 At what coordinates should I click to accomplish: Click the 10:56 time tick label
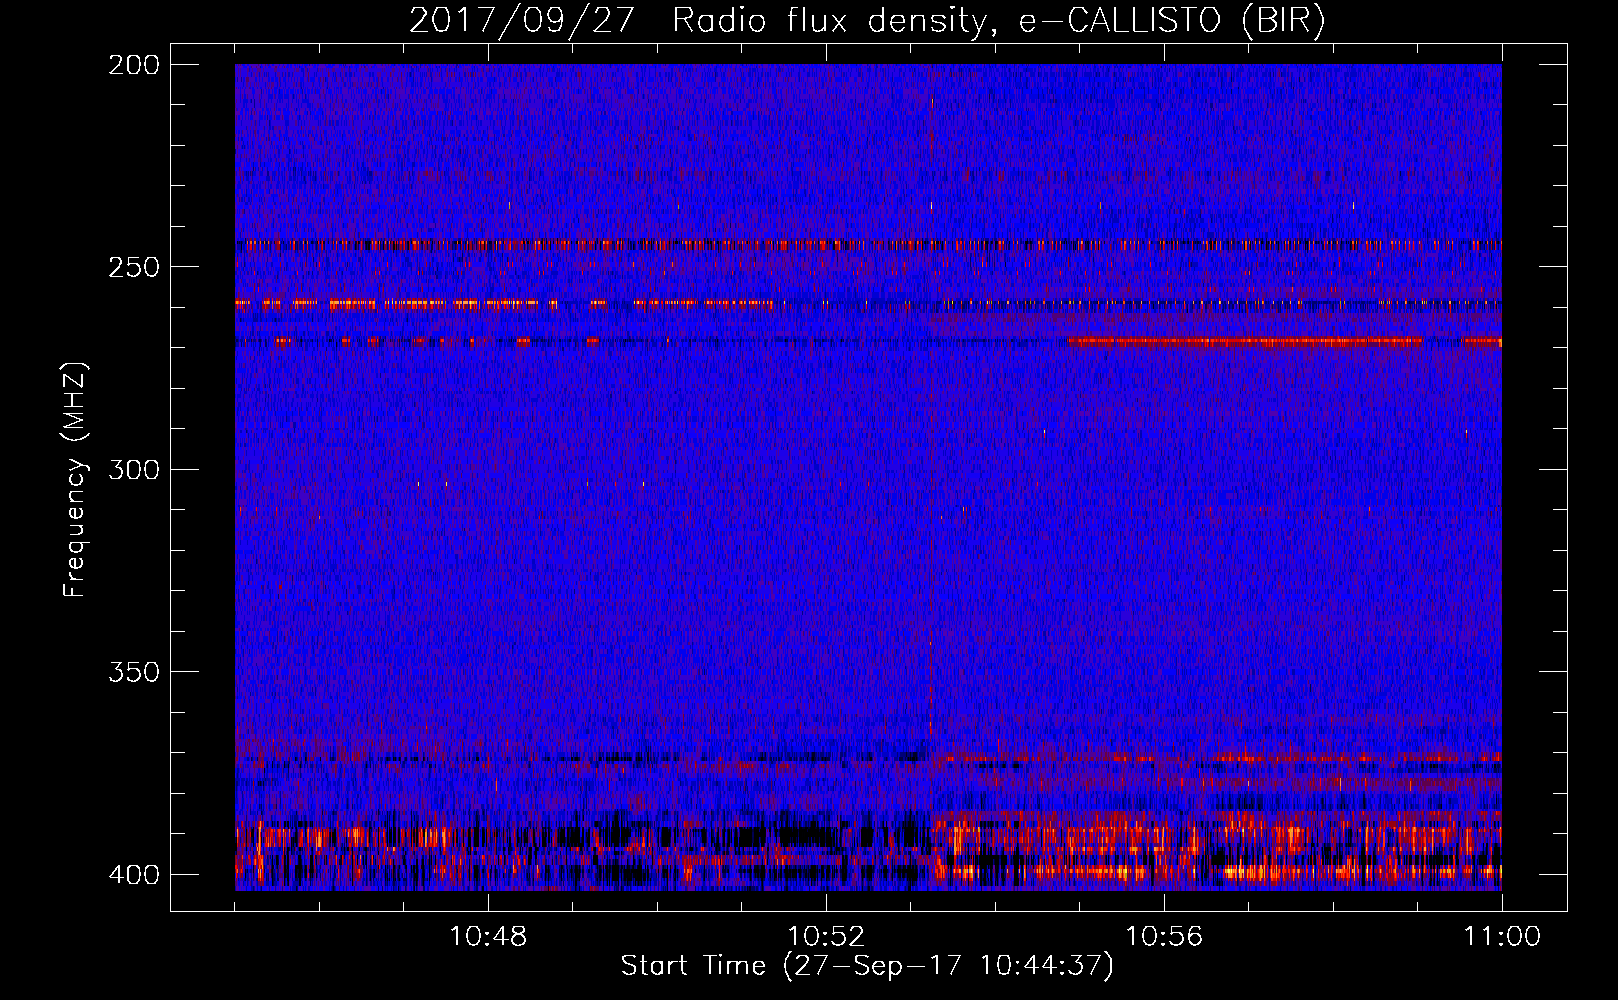(1164, 937)
